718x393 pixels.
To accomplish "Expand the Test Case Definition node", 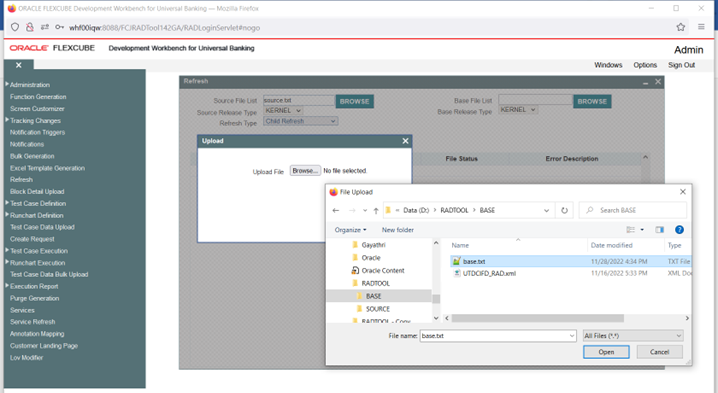I will [x=7, y=203].
